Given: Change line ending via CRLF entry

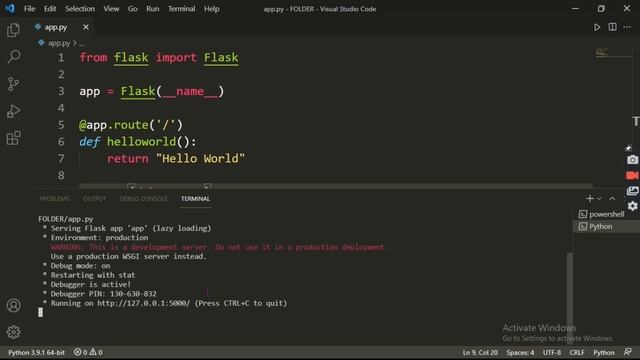Looking at the screenshot, I should click(577, 352).
